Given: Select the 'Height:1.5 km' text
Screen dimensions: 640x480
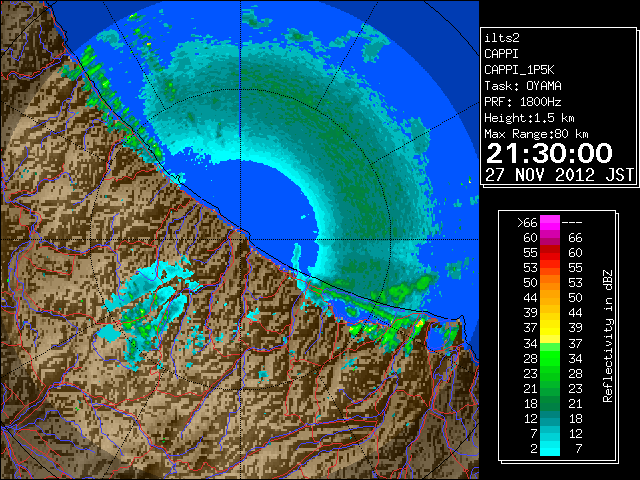Looking at the screenshot, I should tap(529, 118).
